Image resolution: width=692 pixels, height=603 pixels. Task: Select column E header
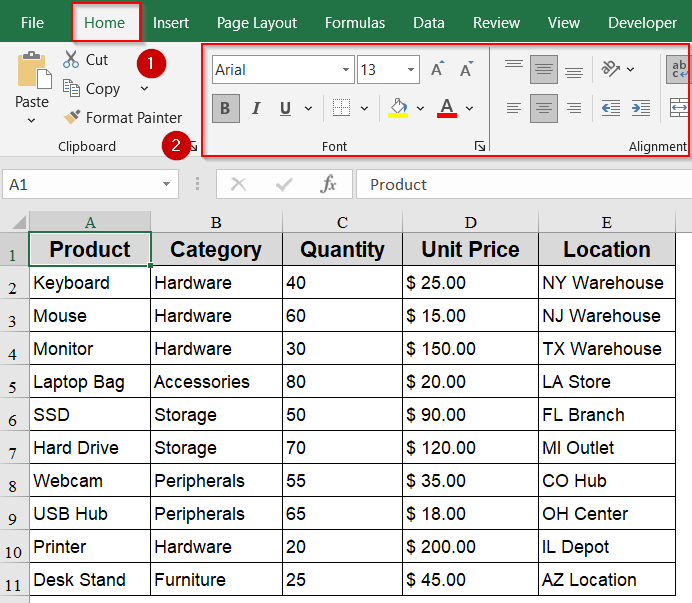click(607, 222)
